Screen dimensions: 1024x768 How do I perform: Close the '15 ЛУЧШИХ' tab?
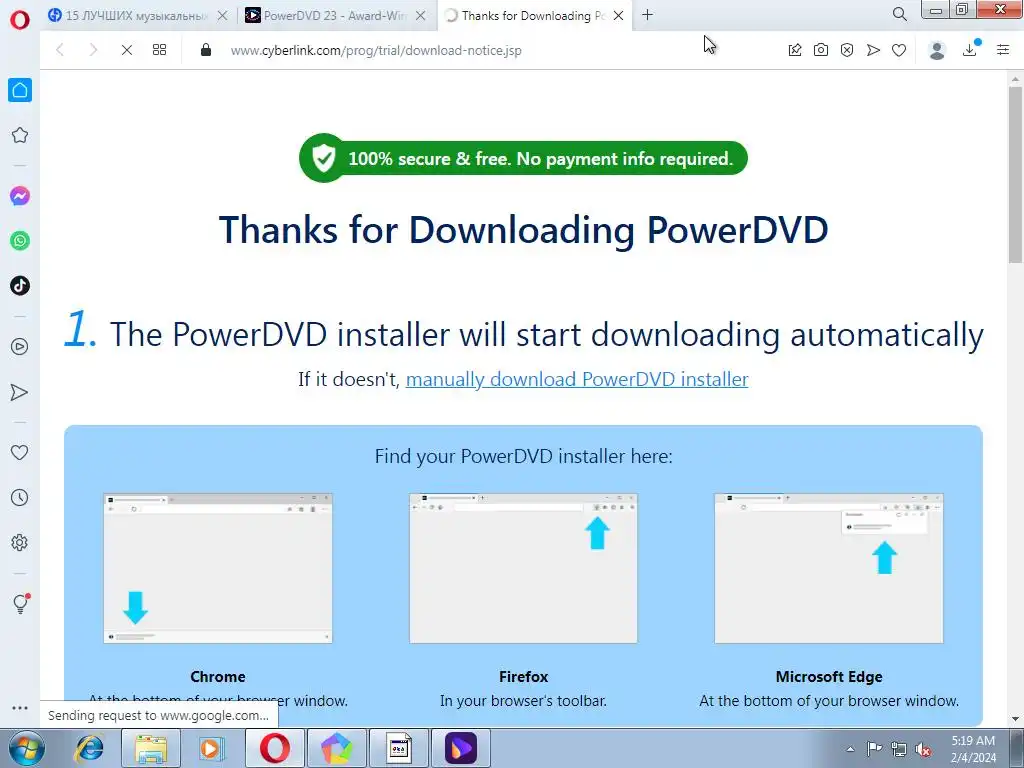(x=223, y=15)
